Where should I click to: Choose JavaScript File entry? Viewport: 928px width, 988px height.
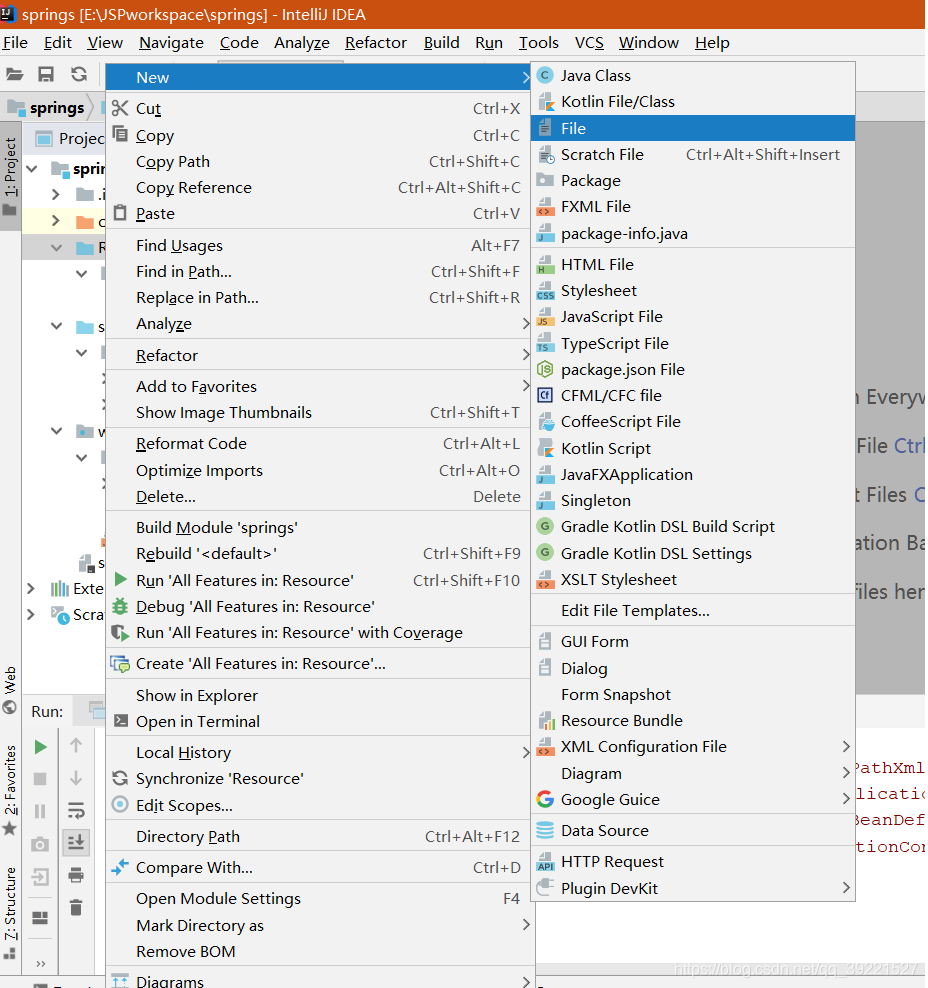693,316
